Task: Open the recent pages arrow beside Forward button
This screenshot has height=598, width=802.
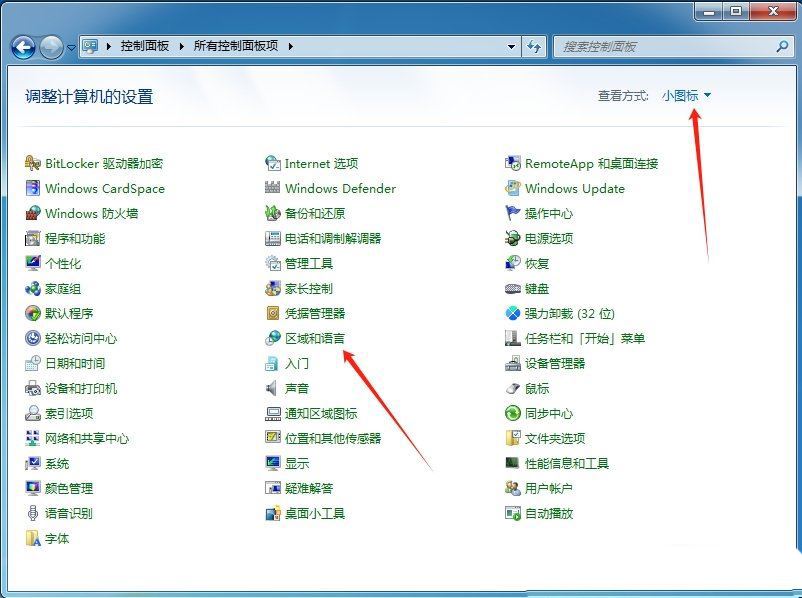Action: click(x=71, y=48)
